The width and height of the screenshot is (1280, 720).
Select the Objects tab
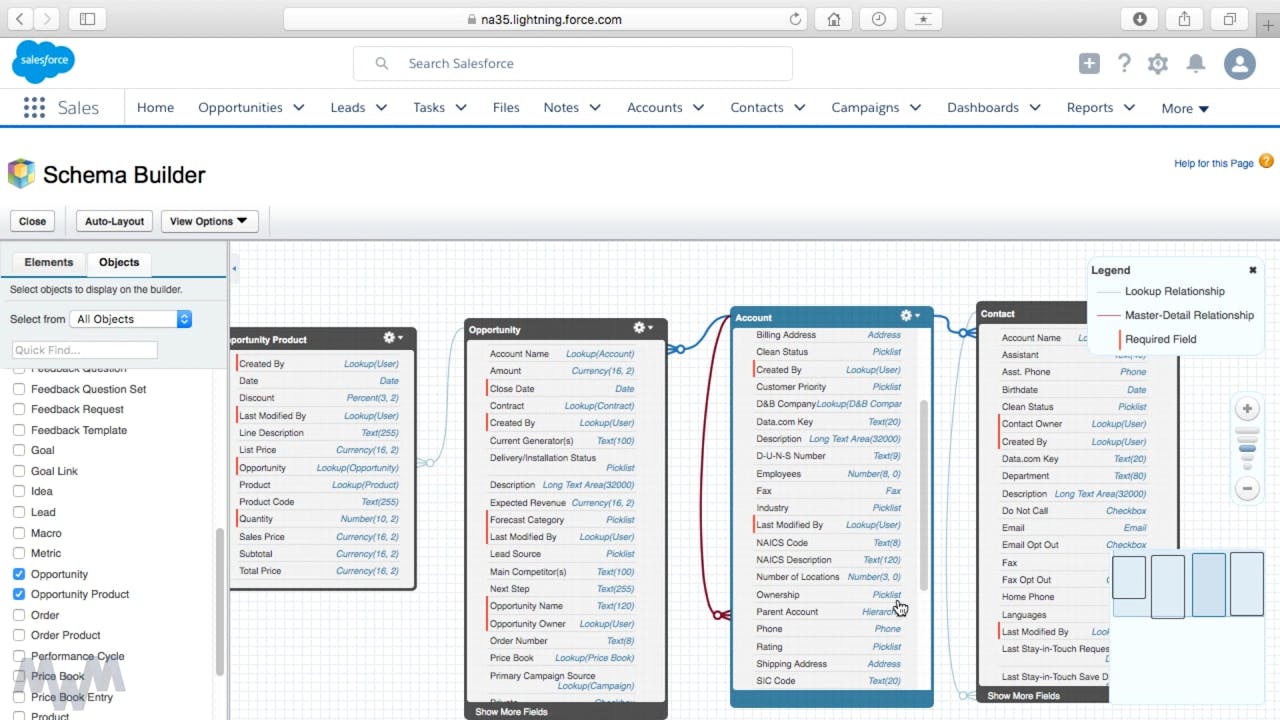(x=119, y=262)
